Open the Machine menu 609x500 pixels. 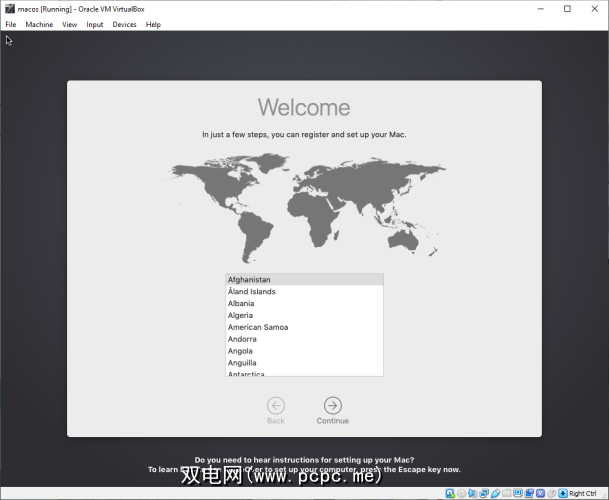(39, 24)
